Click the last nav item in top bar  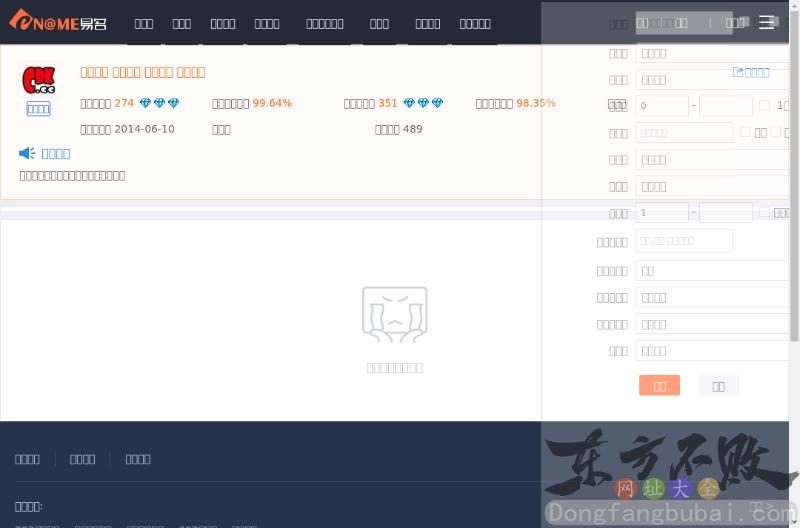pos(475,23)
